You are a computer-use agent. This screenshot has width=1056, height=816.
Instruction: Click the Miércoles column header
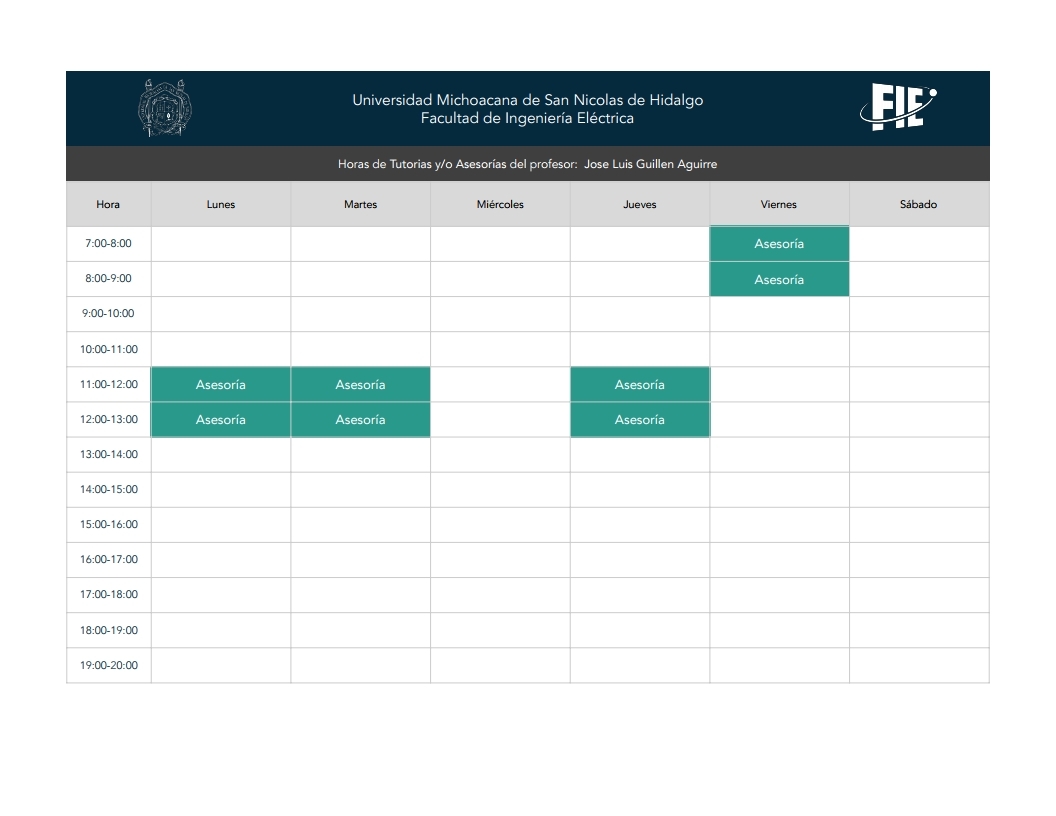click(x=500, y=204)
